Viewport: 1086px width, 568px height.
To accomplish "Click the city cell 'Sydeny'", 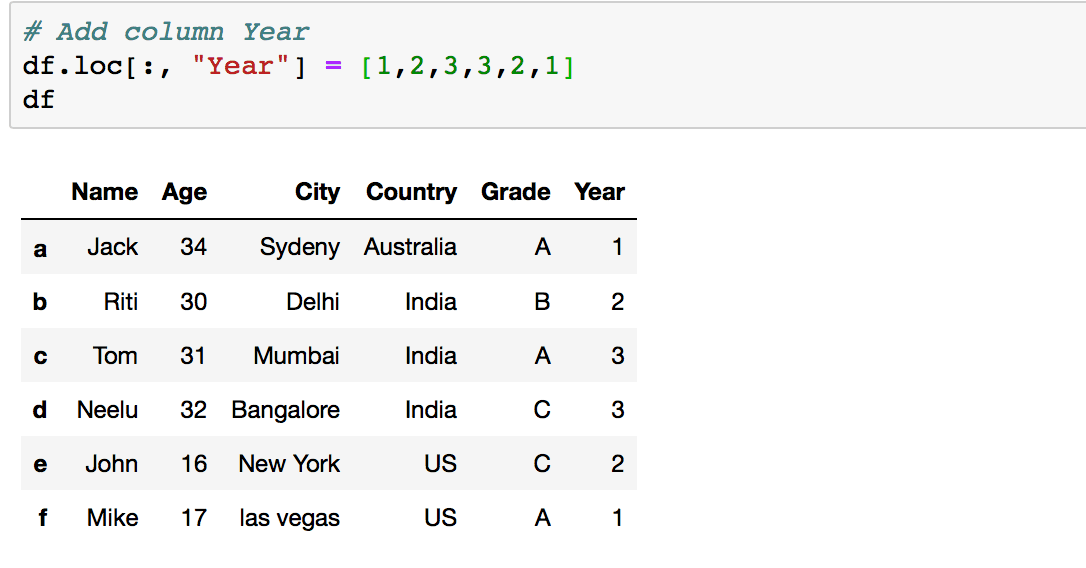I will (300, 248).
